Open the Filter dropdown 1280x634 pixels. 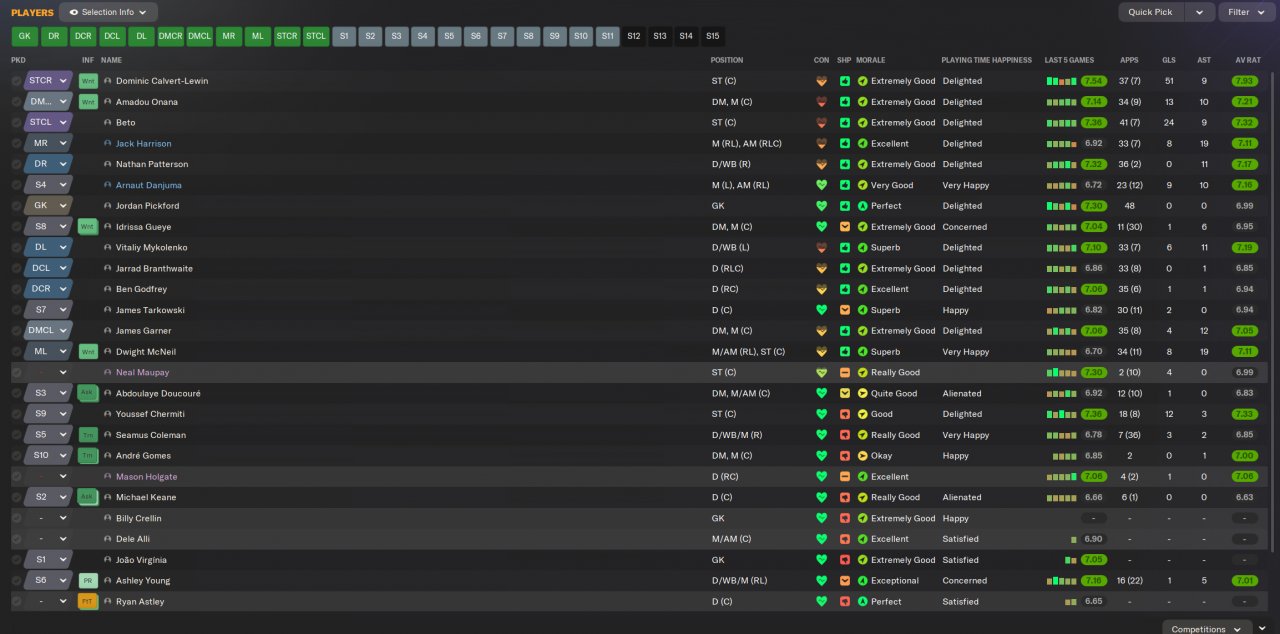(x=1246, y=12)
